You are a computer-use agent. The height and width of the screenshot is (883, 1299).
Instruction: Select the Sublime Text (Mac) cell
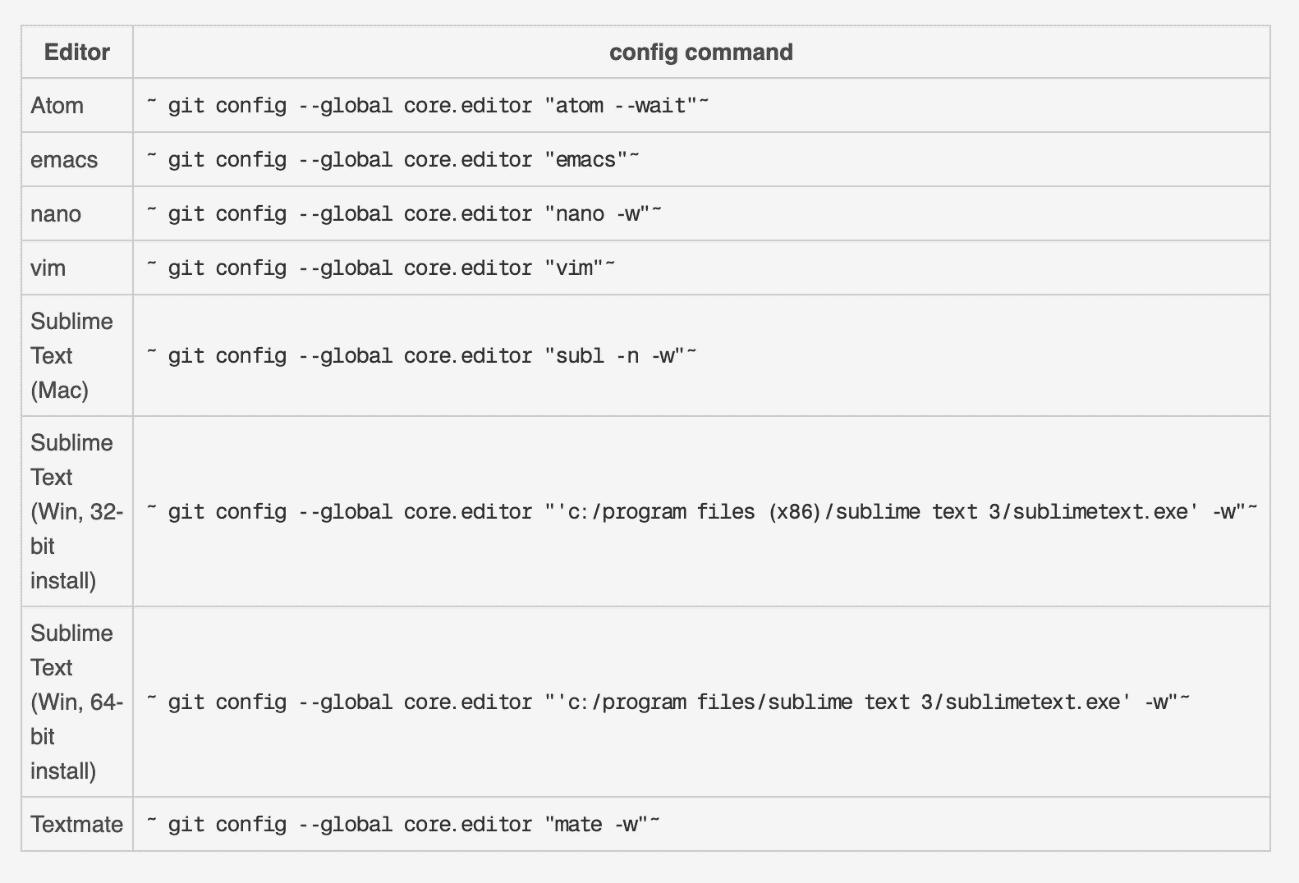(x=71, y=355)
